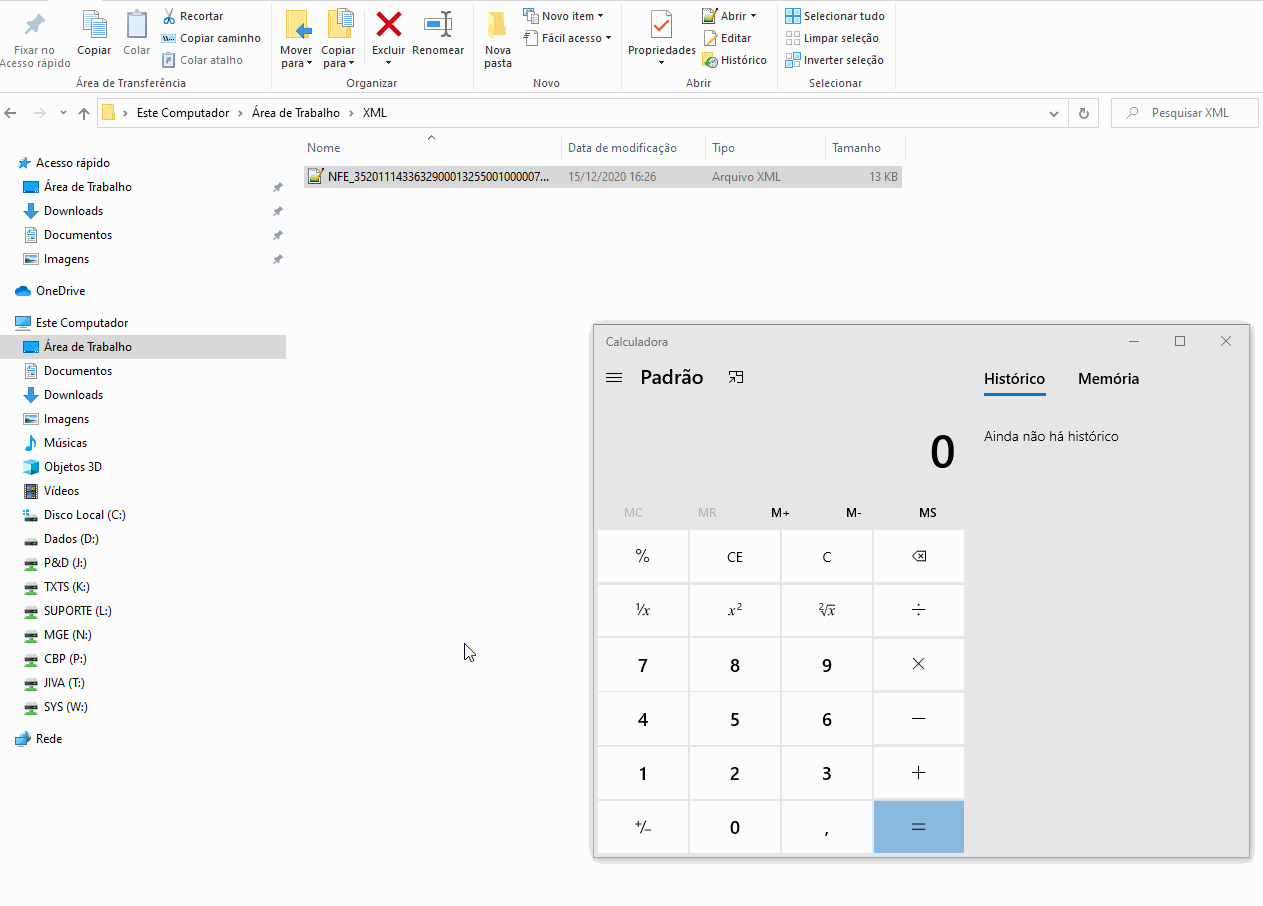Image resolution: width=1263 pixels, height=906 pixels.
Task: Click the Propriedades checkmark icon
Action: [661, 24]
